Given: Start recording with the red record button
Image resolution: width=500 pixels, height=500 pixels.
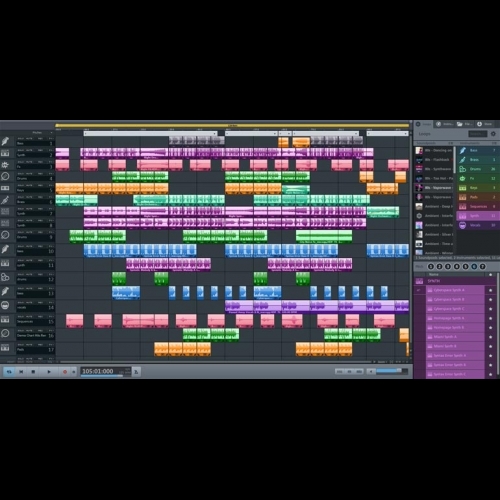Looking at the screenshot, I should tap(65, 372).
